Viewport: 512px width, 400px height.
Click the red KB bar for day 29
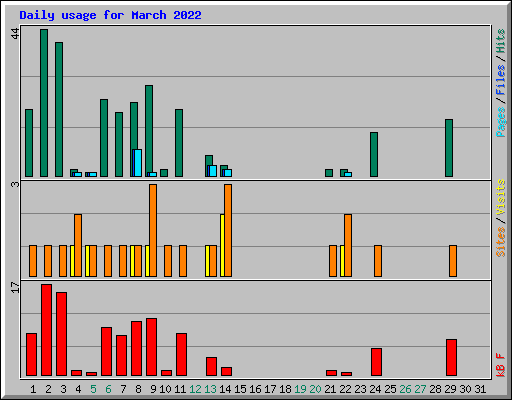[x=452, y=358]
